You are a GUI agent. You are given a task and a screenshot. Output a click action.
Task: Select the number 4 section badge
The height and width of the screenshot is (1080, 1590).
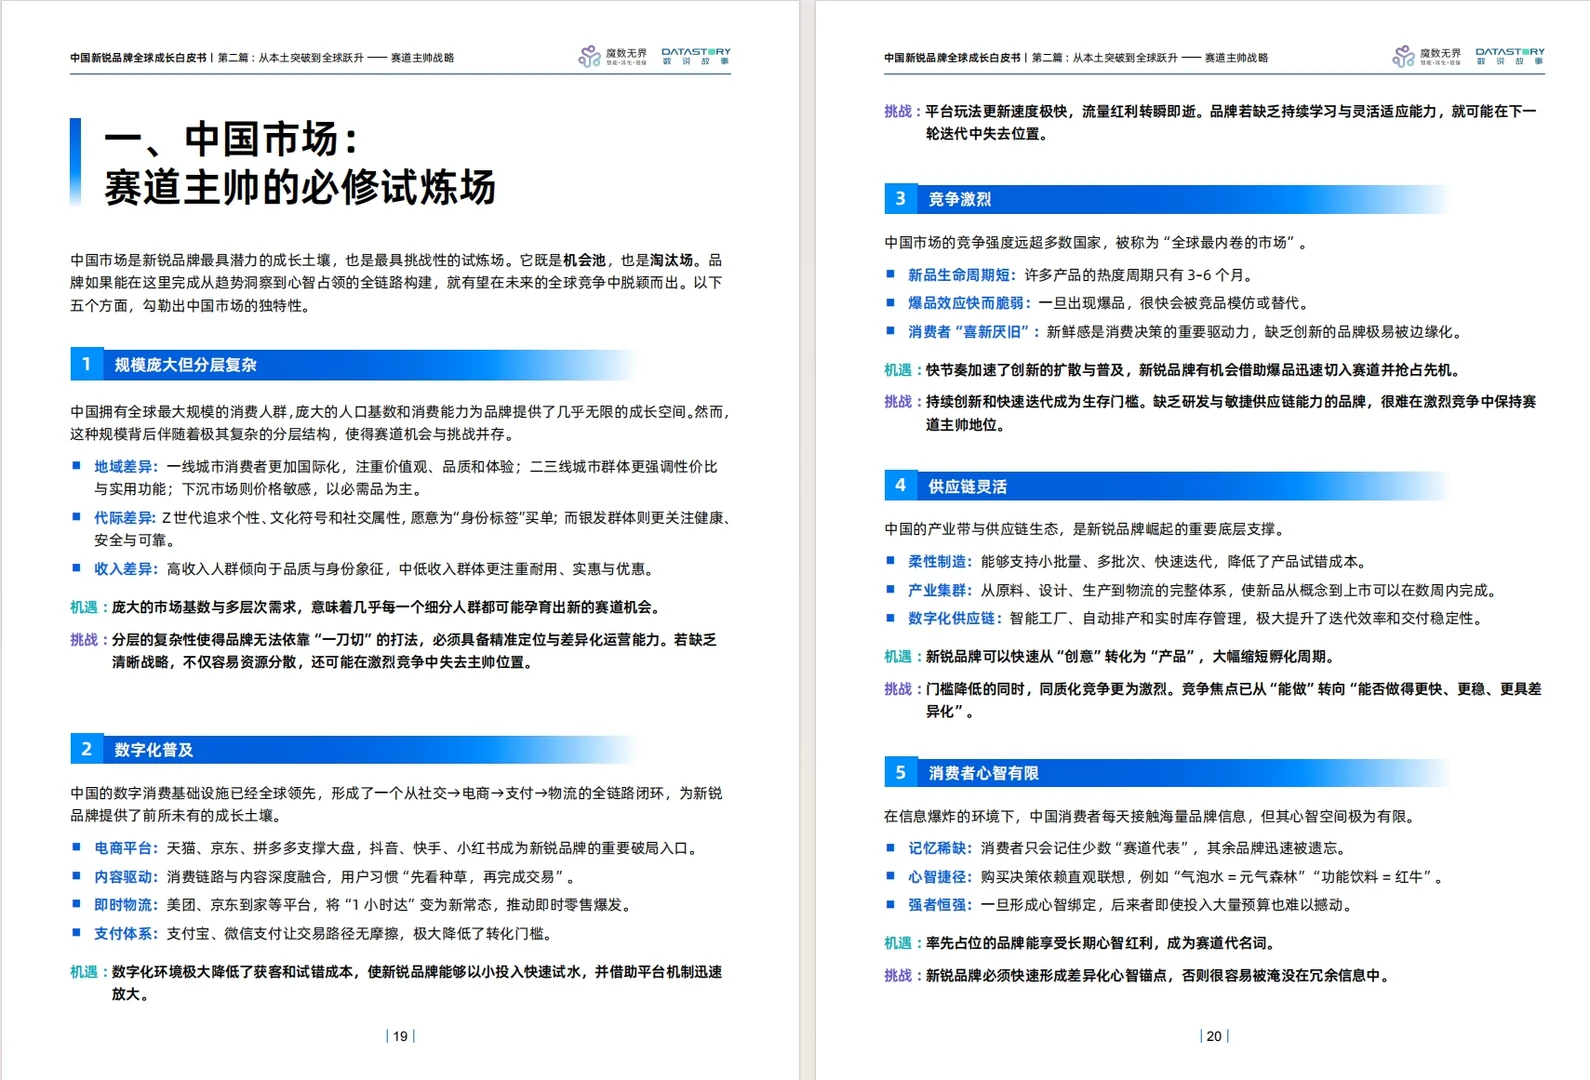[900, 486]
